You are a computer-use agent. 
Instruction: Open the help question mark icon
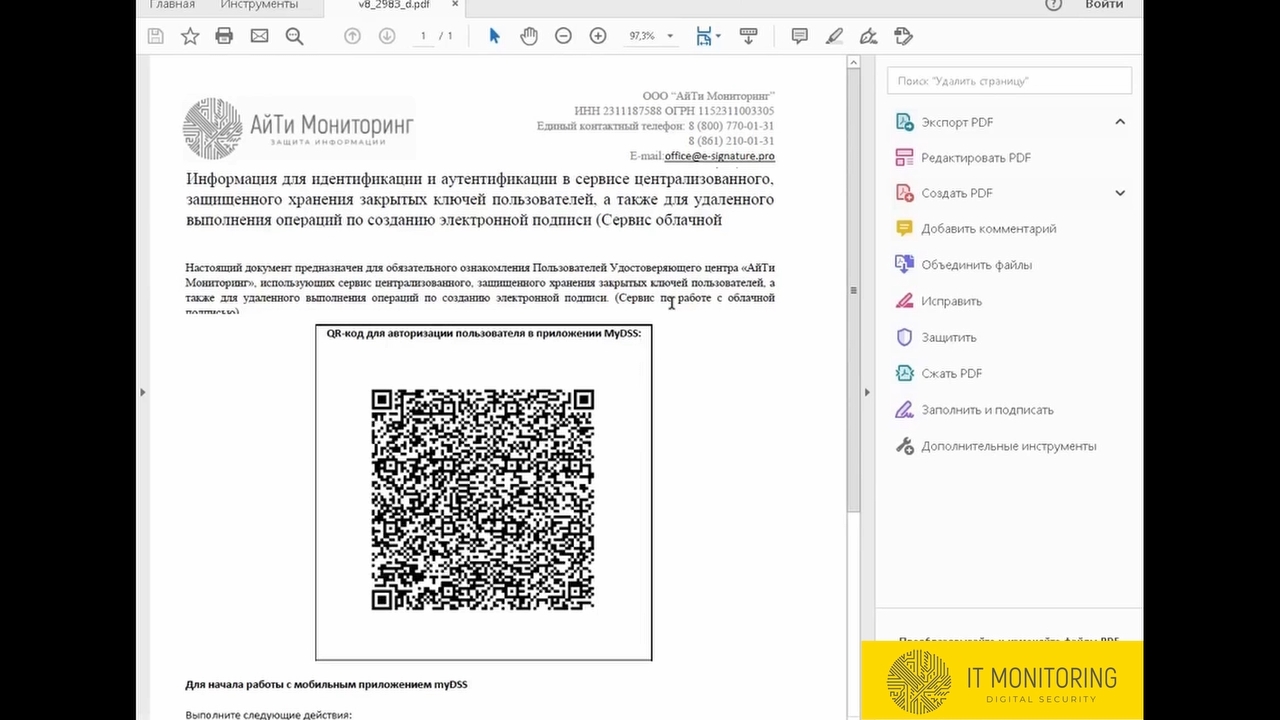[x=1053, y=4]
